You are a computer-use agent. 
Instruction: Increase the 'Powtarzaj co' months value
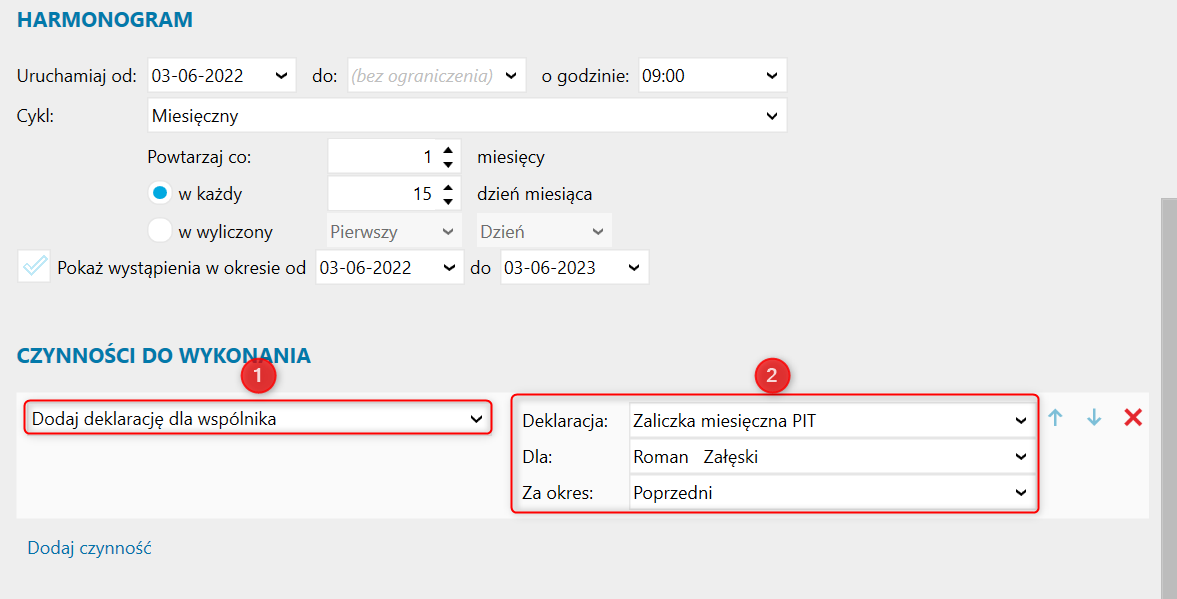[x=448, y=150]
